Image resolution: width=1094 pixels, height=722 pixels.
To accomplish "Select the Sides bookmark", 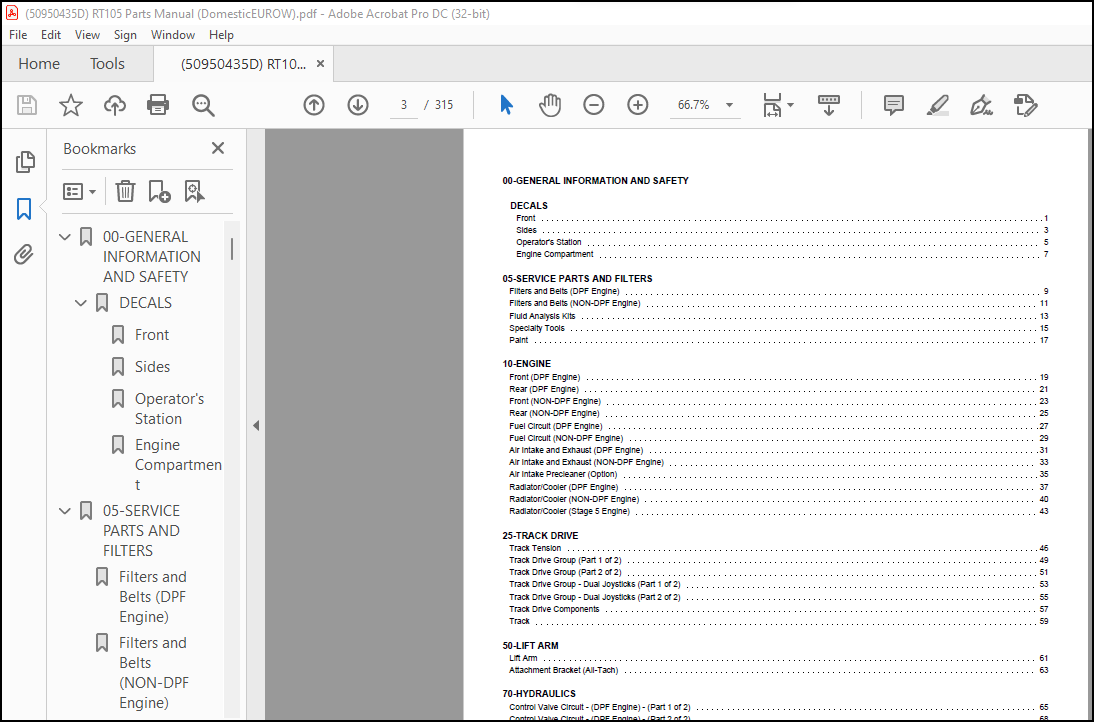I will click(x=153, y=367).
